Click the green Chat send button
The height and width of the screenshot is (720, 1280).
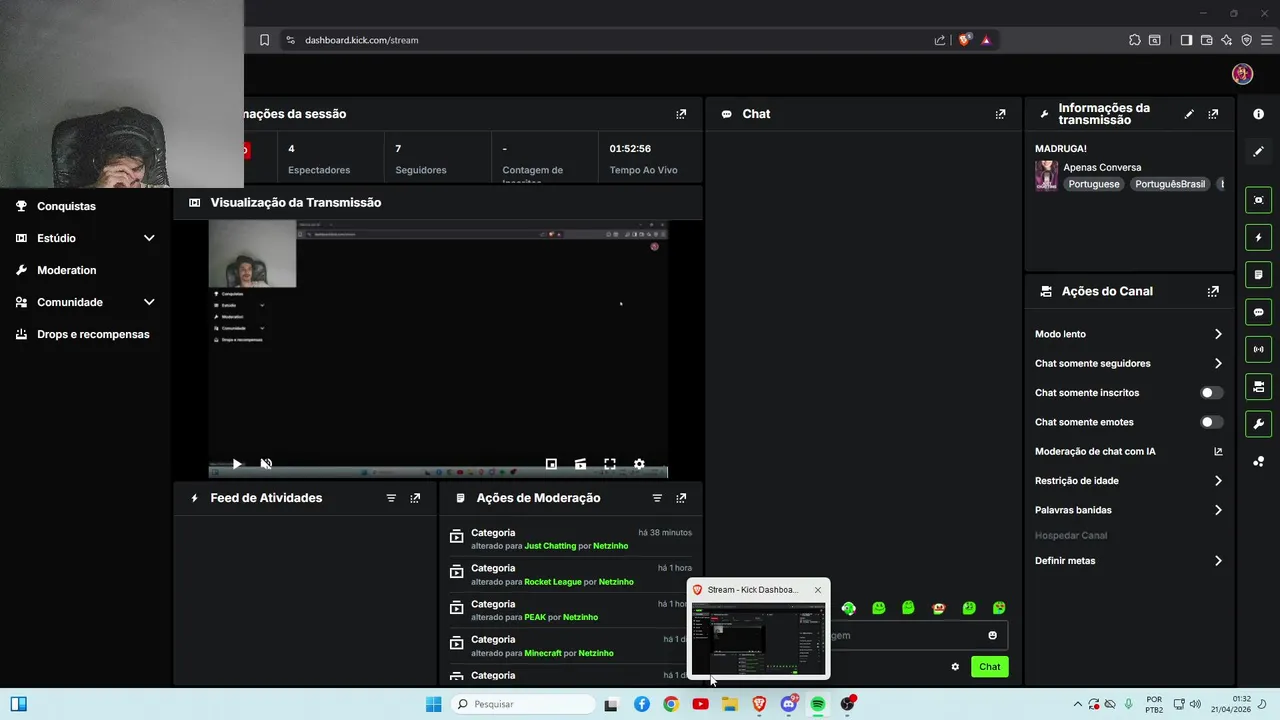pos(989,667)
